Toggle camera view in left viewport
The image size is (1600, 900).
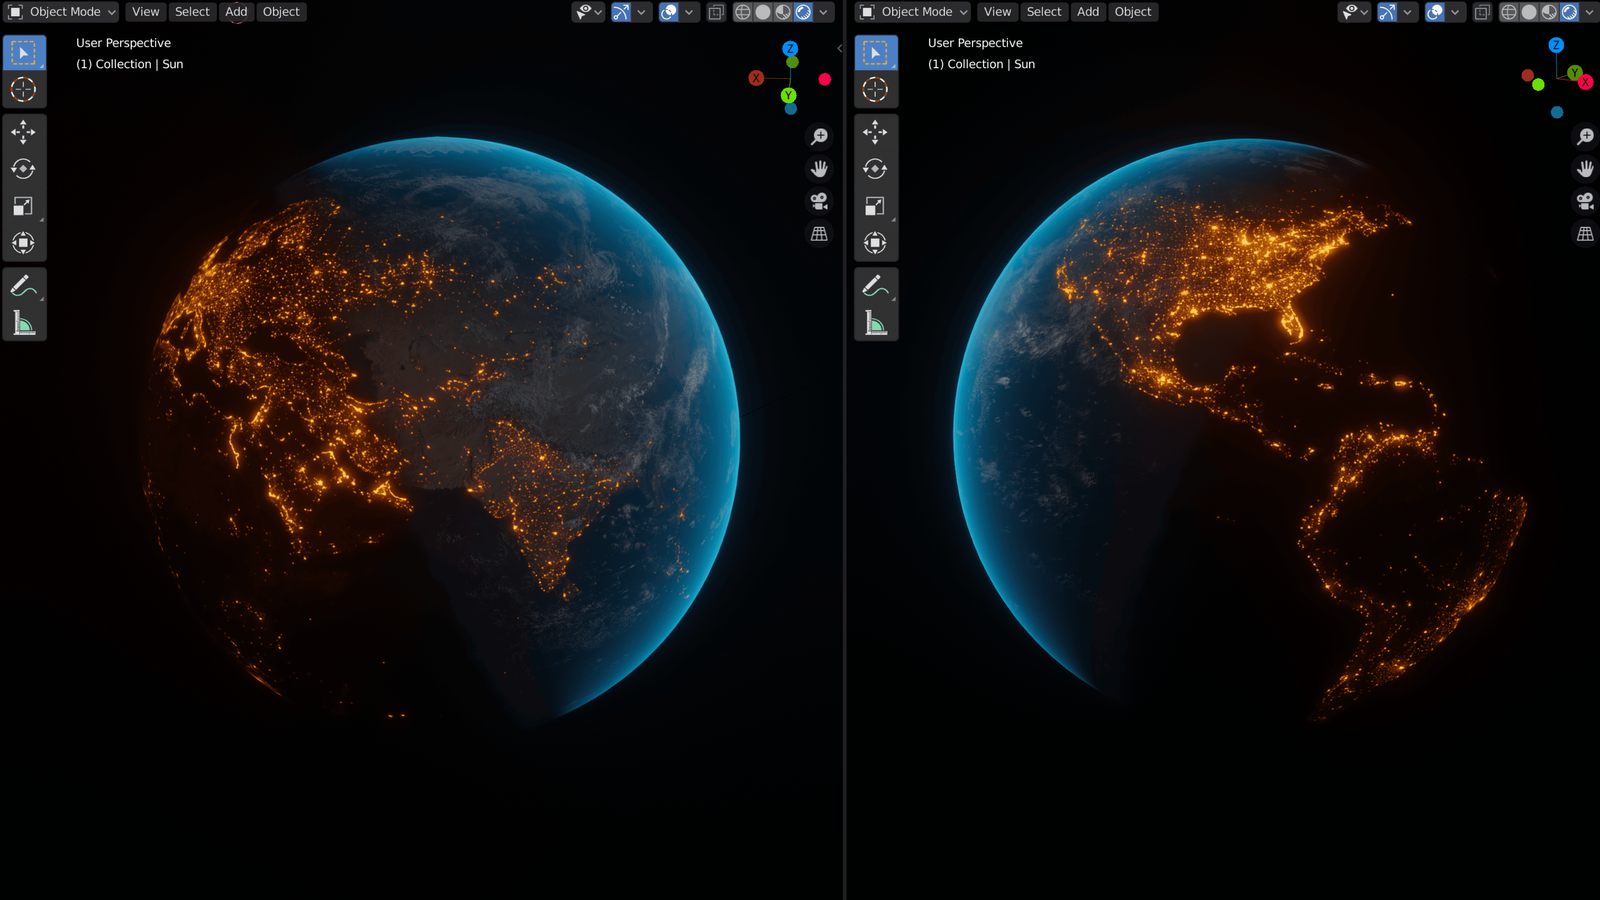pos(819,201)
